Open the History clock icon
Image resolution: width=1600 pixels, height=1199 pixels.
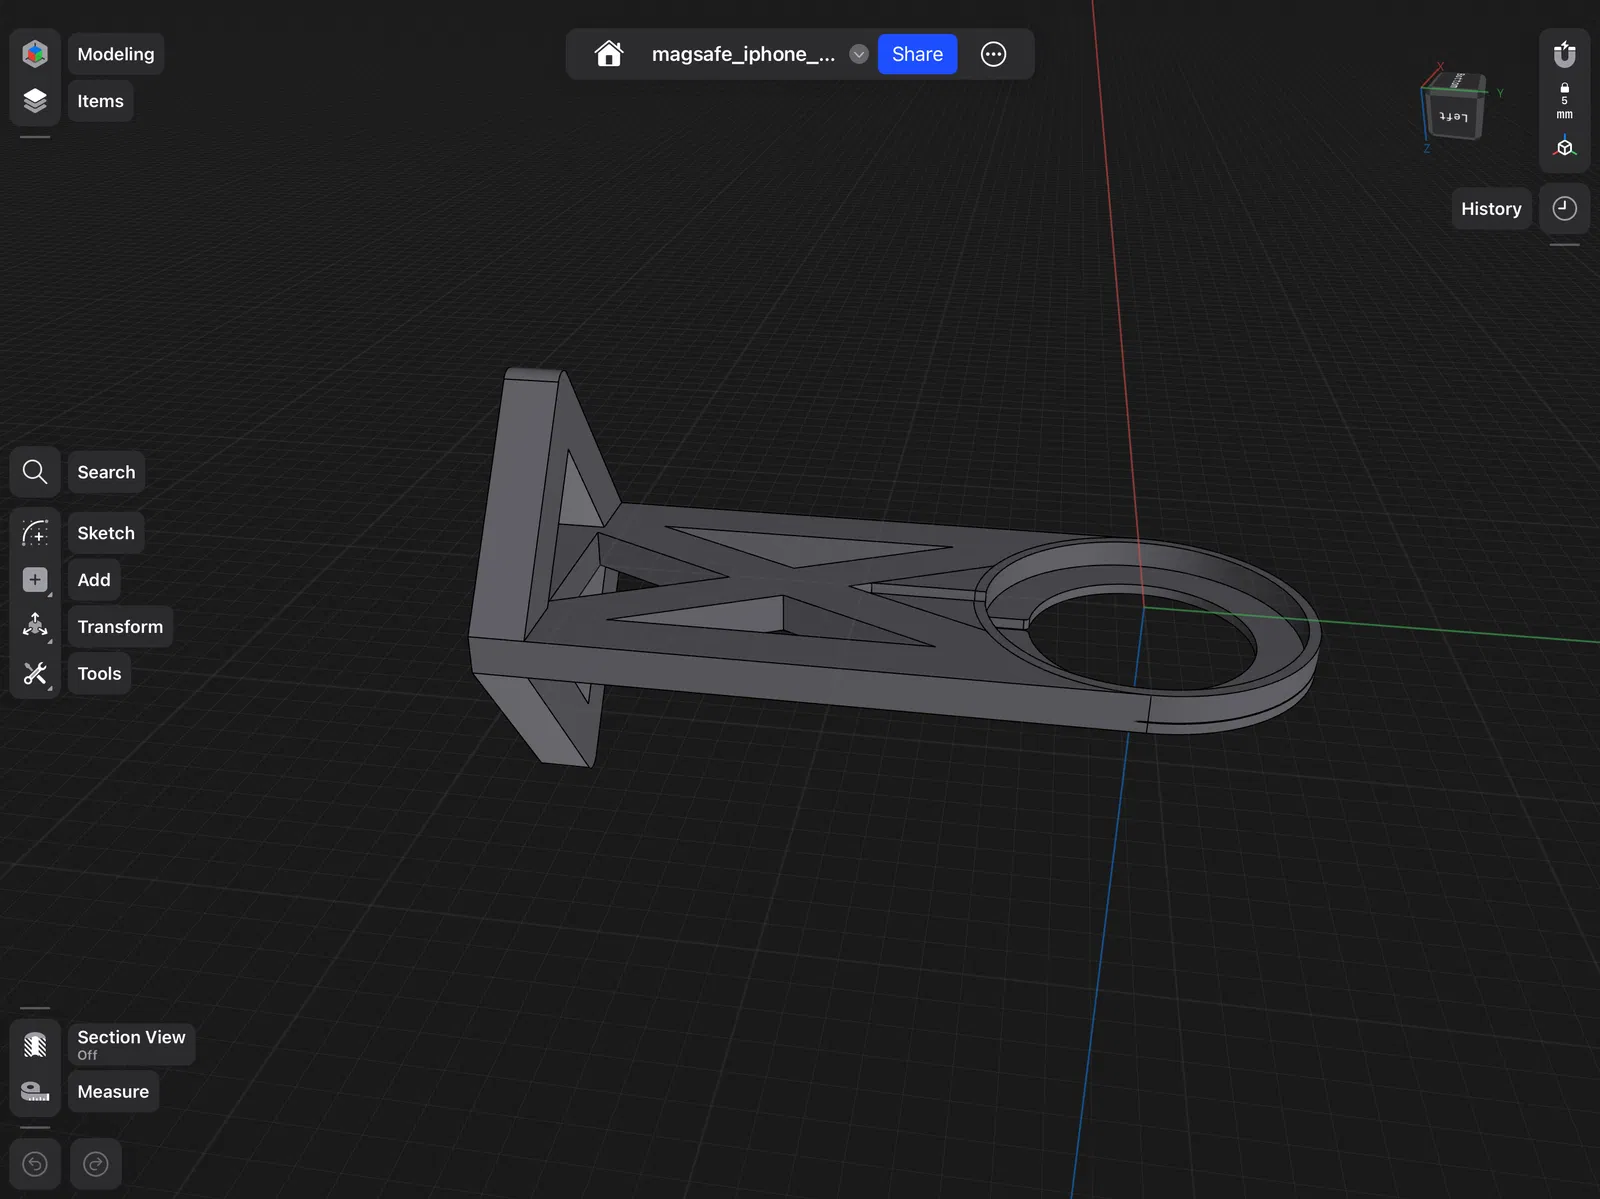1565,208
